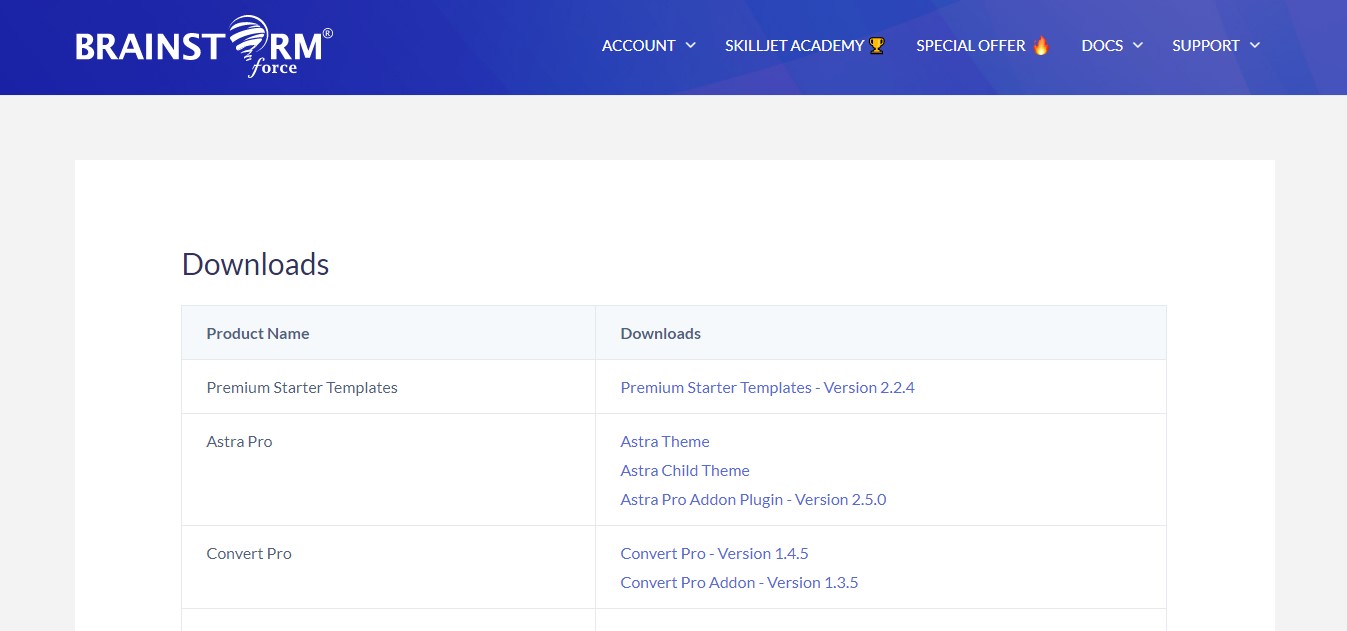1347x631 pixels.
Task: Click the fire icon beside Special Offer
Action: click(1040, 45)
